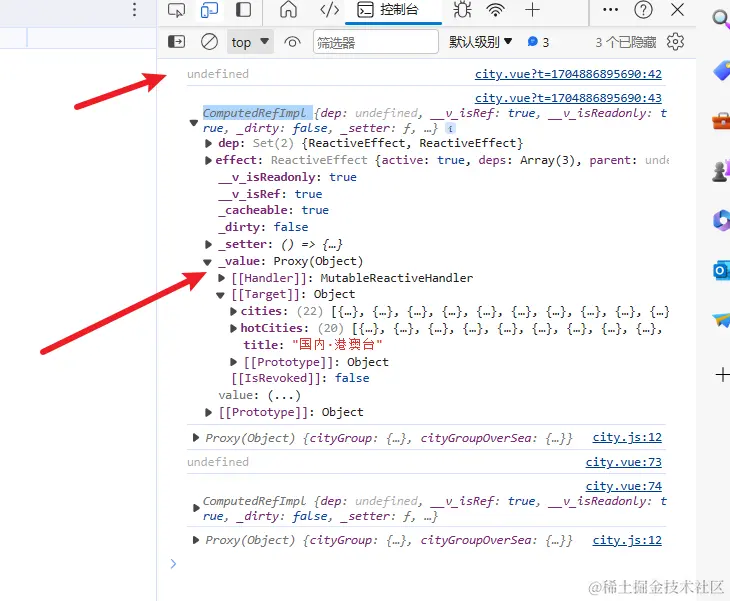Create live expression via eye icon
730x601 pixels.
tap(292, 42)
